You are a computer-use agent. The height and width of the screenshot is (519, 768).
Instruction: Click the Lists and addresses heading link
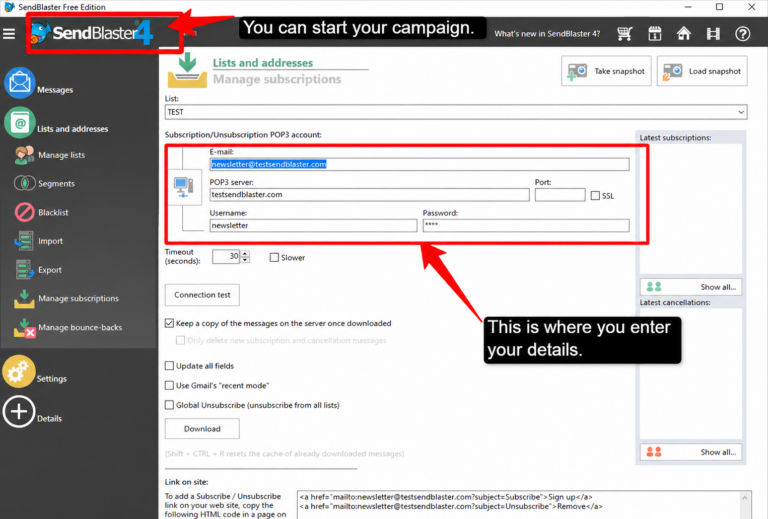263,63
